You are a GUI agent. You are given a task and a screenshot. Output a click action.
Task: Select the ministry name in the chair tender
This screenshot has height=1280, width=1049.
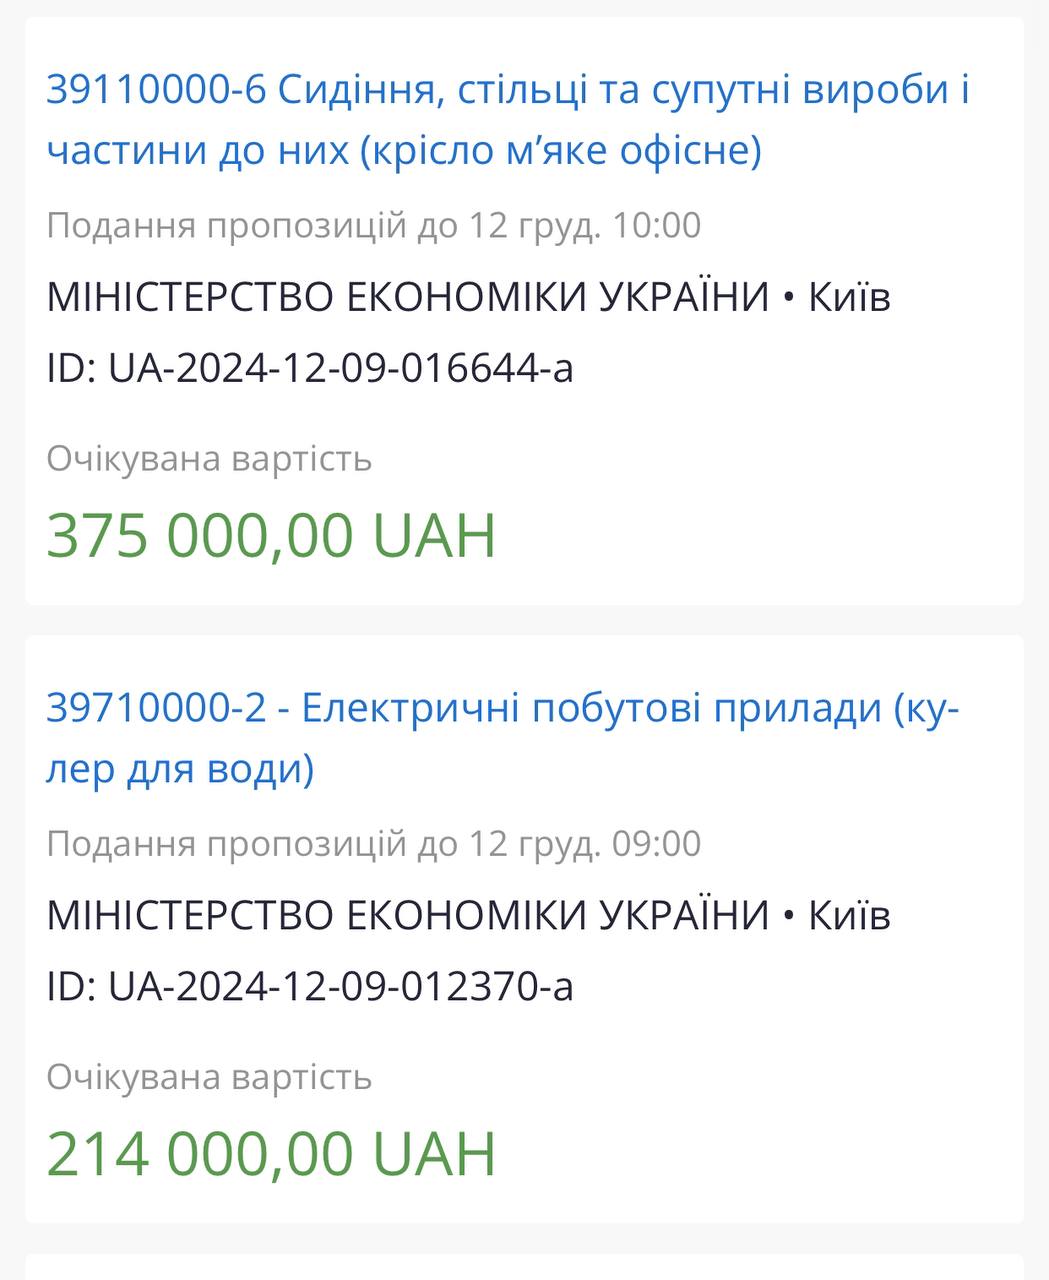(408, 297)
